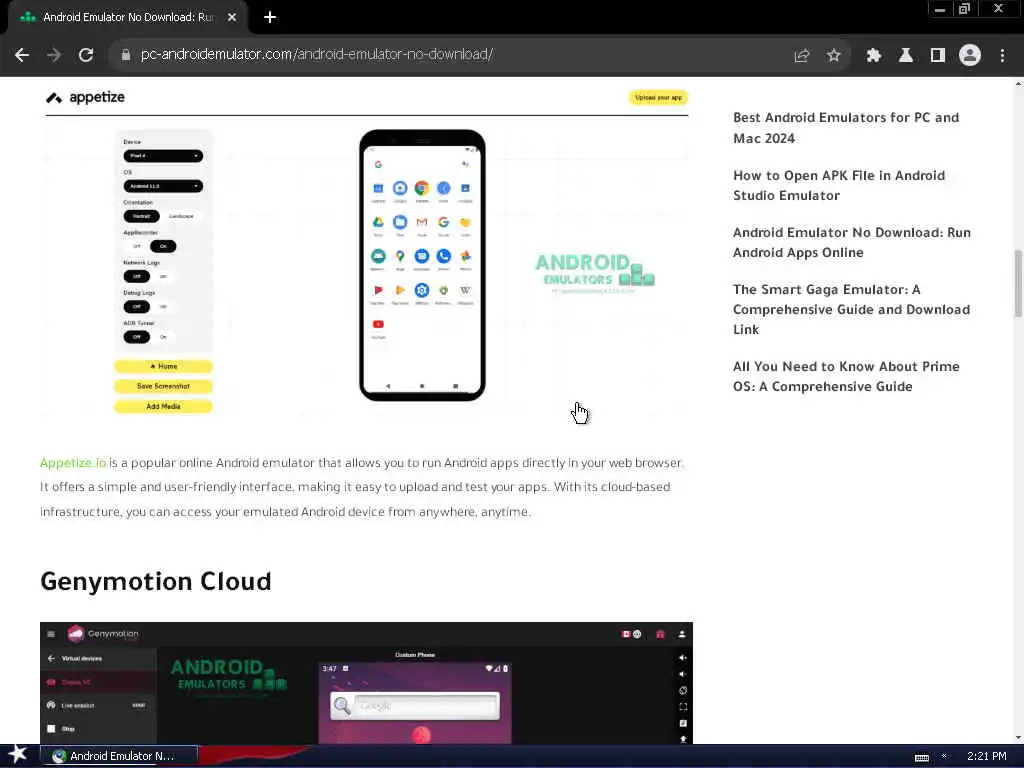Click scrollbar down arrow
Screen dimensions: 1024x768
[x=1018, y=738]
